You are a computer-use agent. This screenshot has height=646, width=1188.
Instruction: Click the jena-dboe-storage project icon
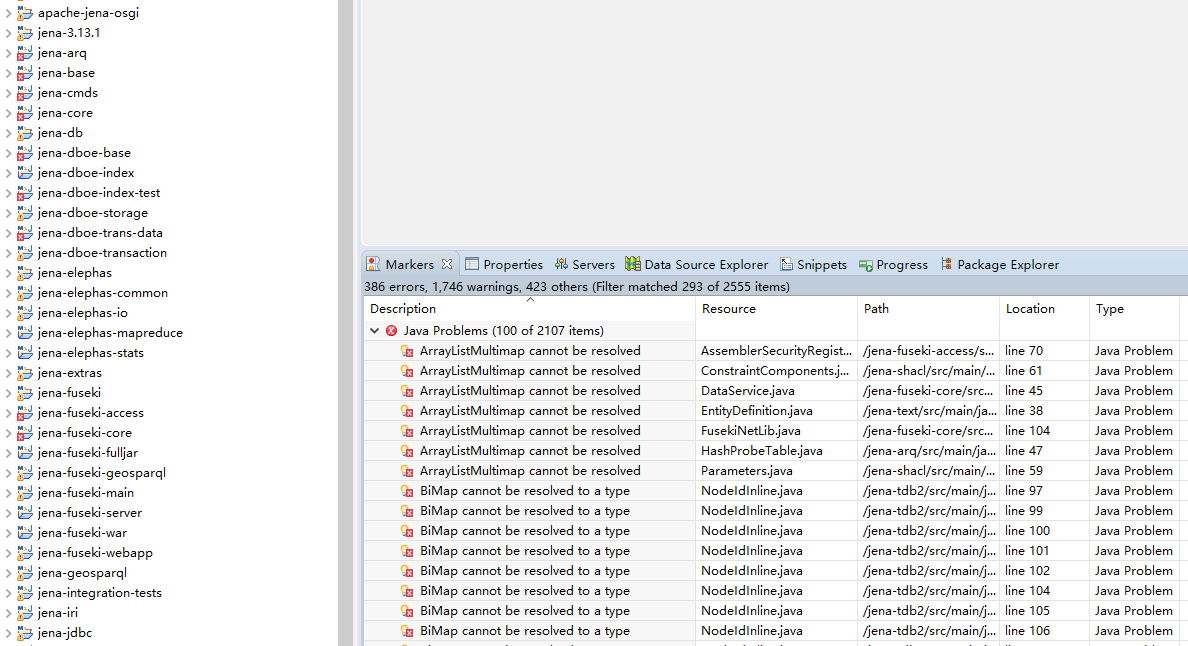click(25, 213)
